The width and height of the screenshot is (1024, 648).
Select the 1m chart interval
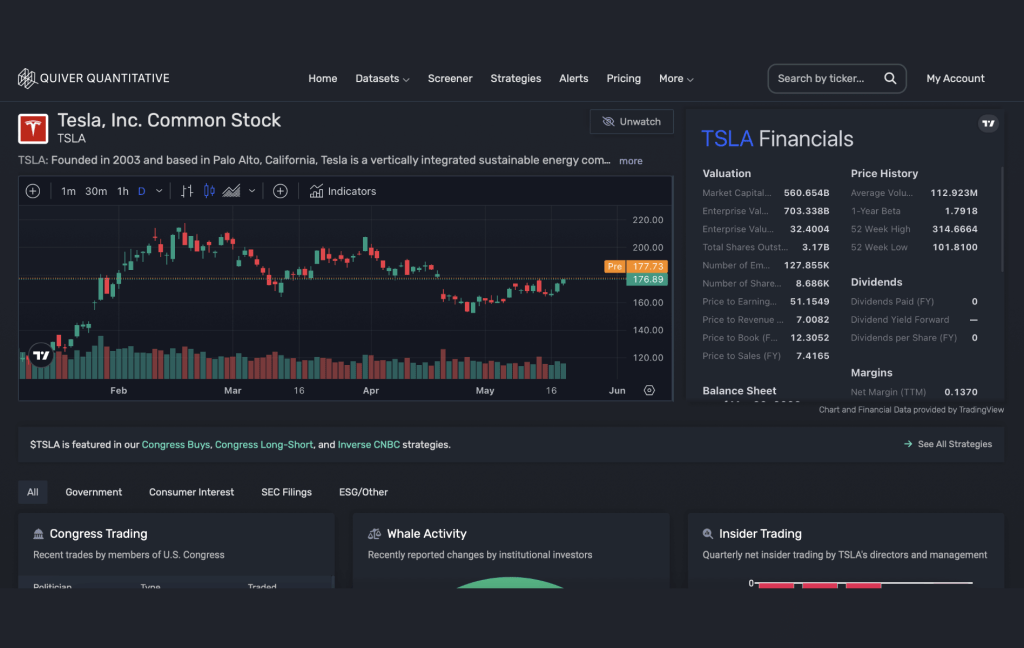(x=68, y=191)
